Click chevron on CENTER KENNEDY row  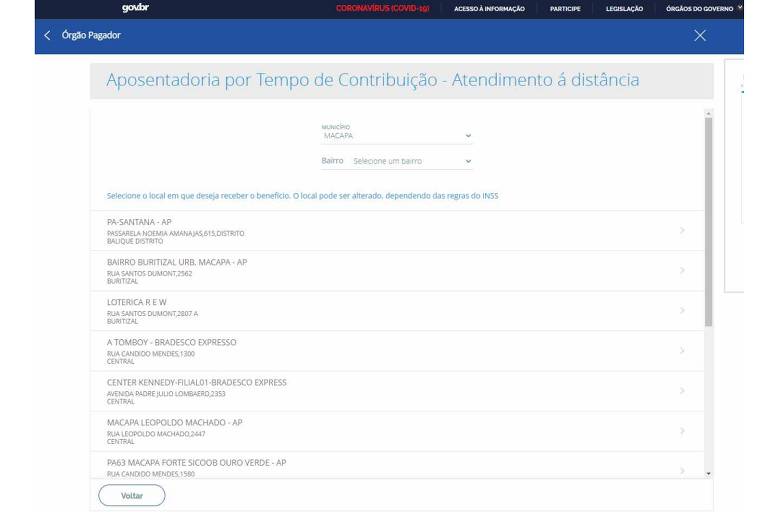(682, 391)
